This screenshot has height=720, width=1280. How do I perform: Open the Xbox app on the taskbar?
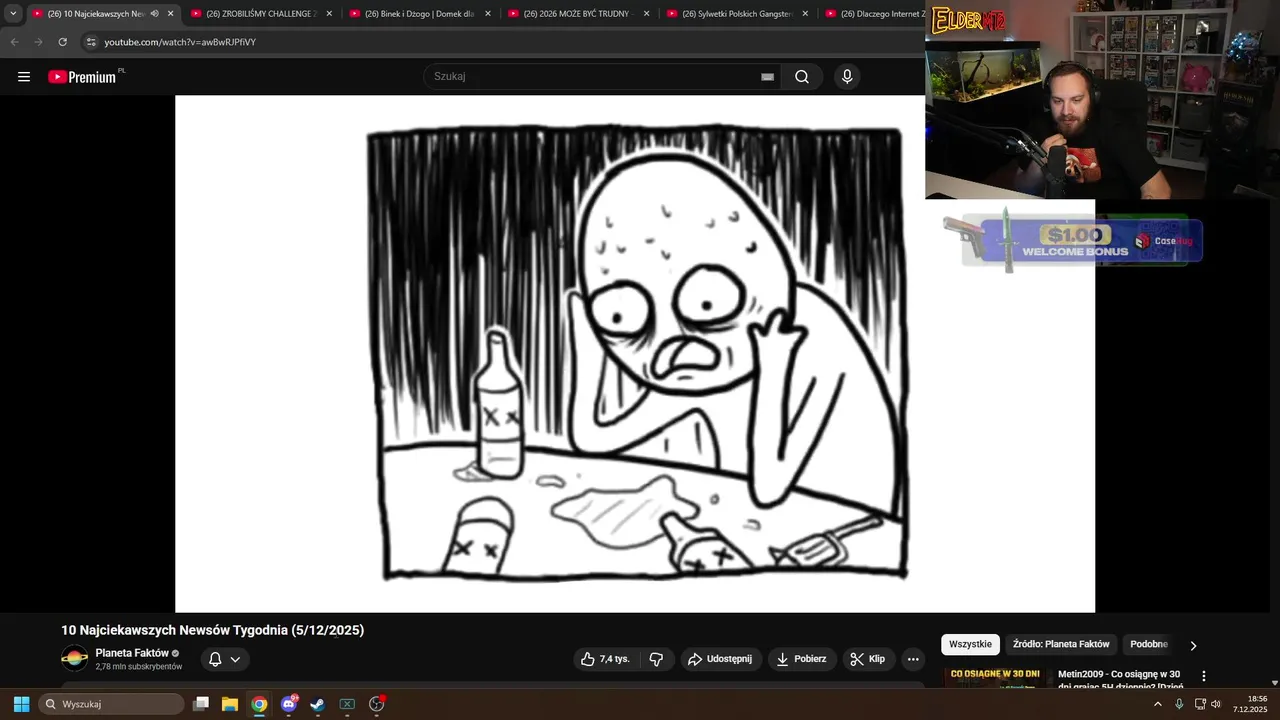click(x=347, y=704)
